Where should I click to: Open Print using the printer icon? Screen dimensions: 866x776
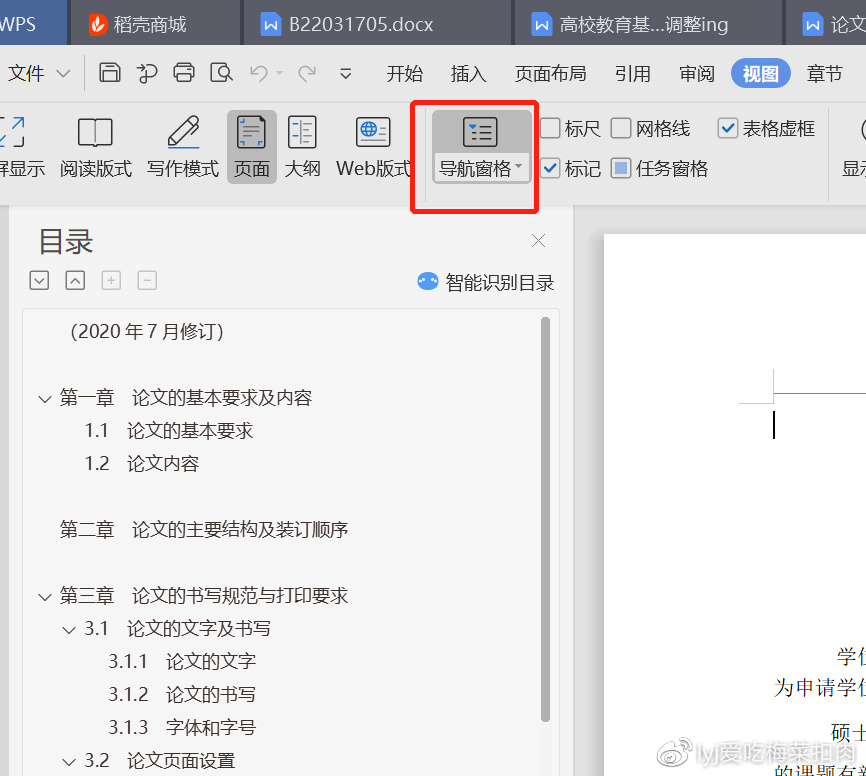pyautogui.click(x=184, y=73)
